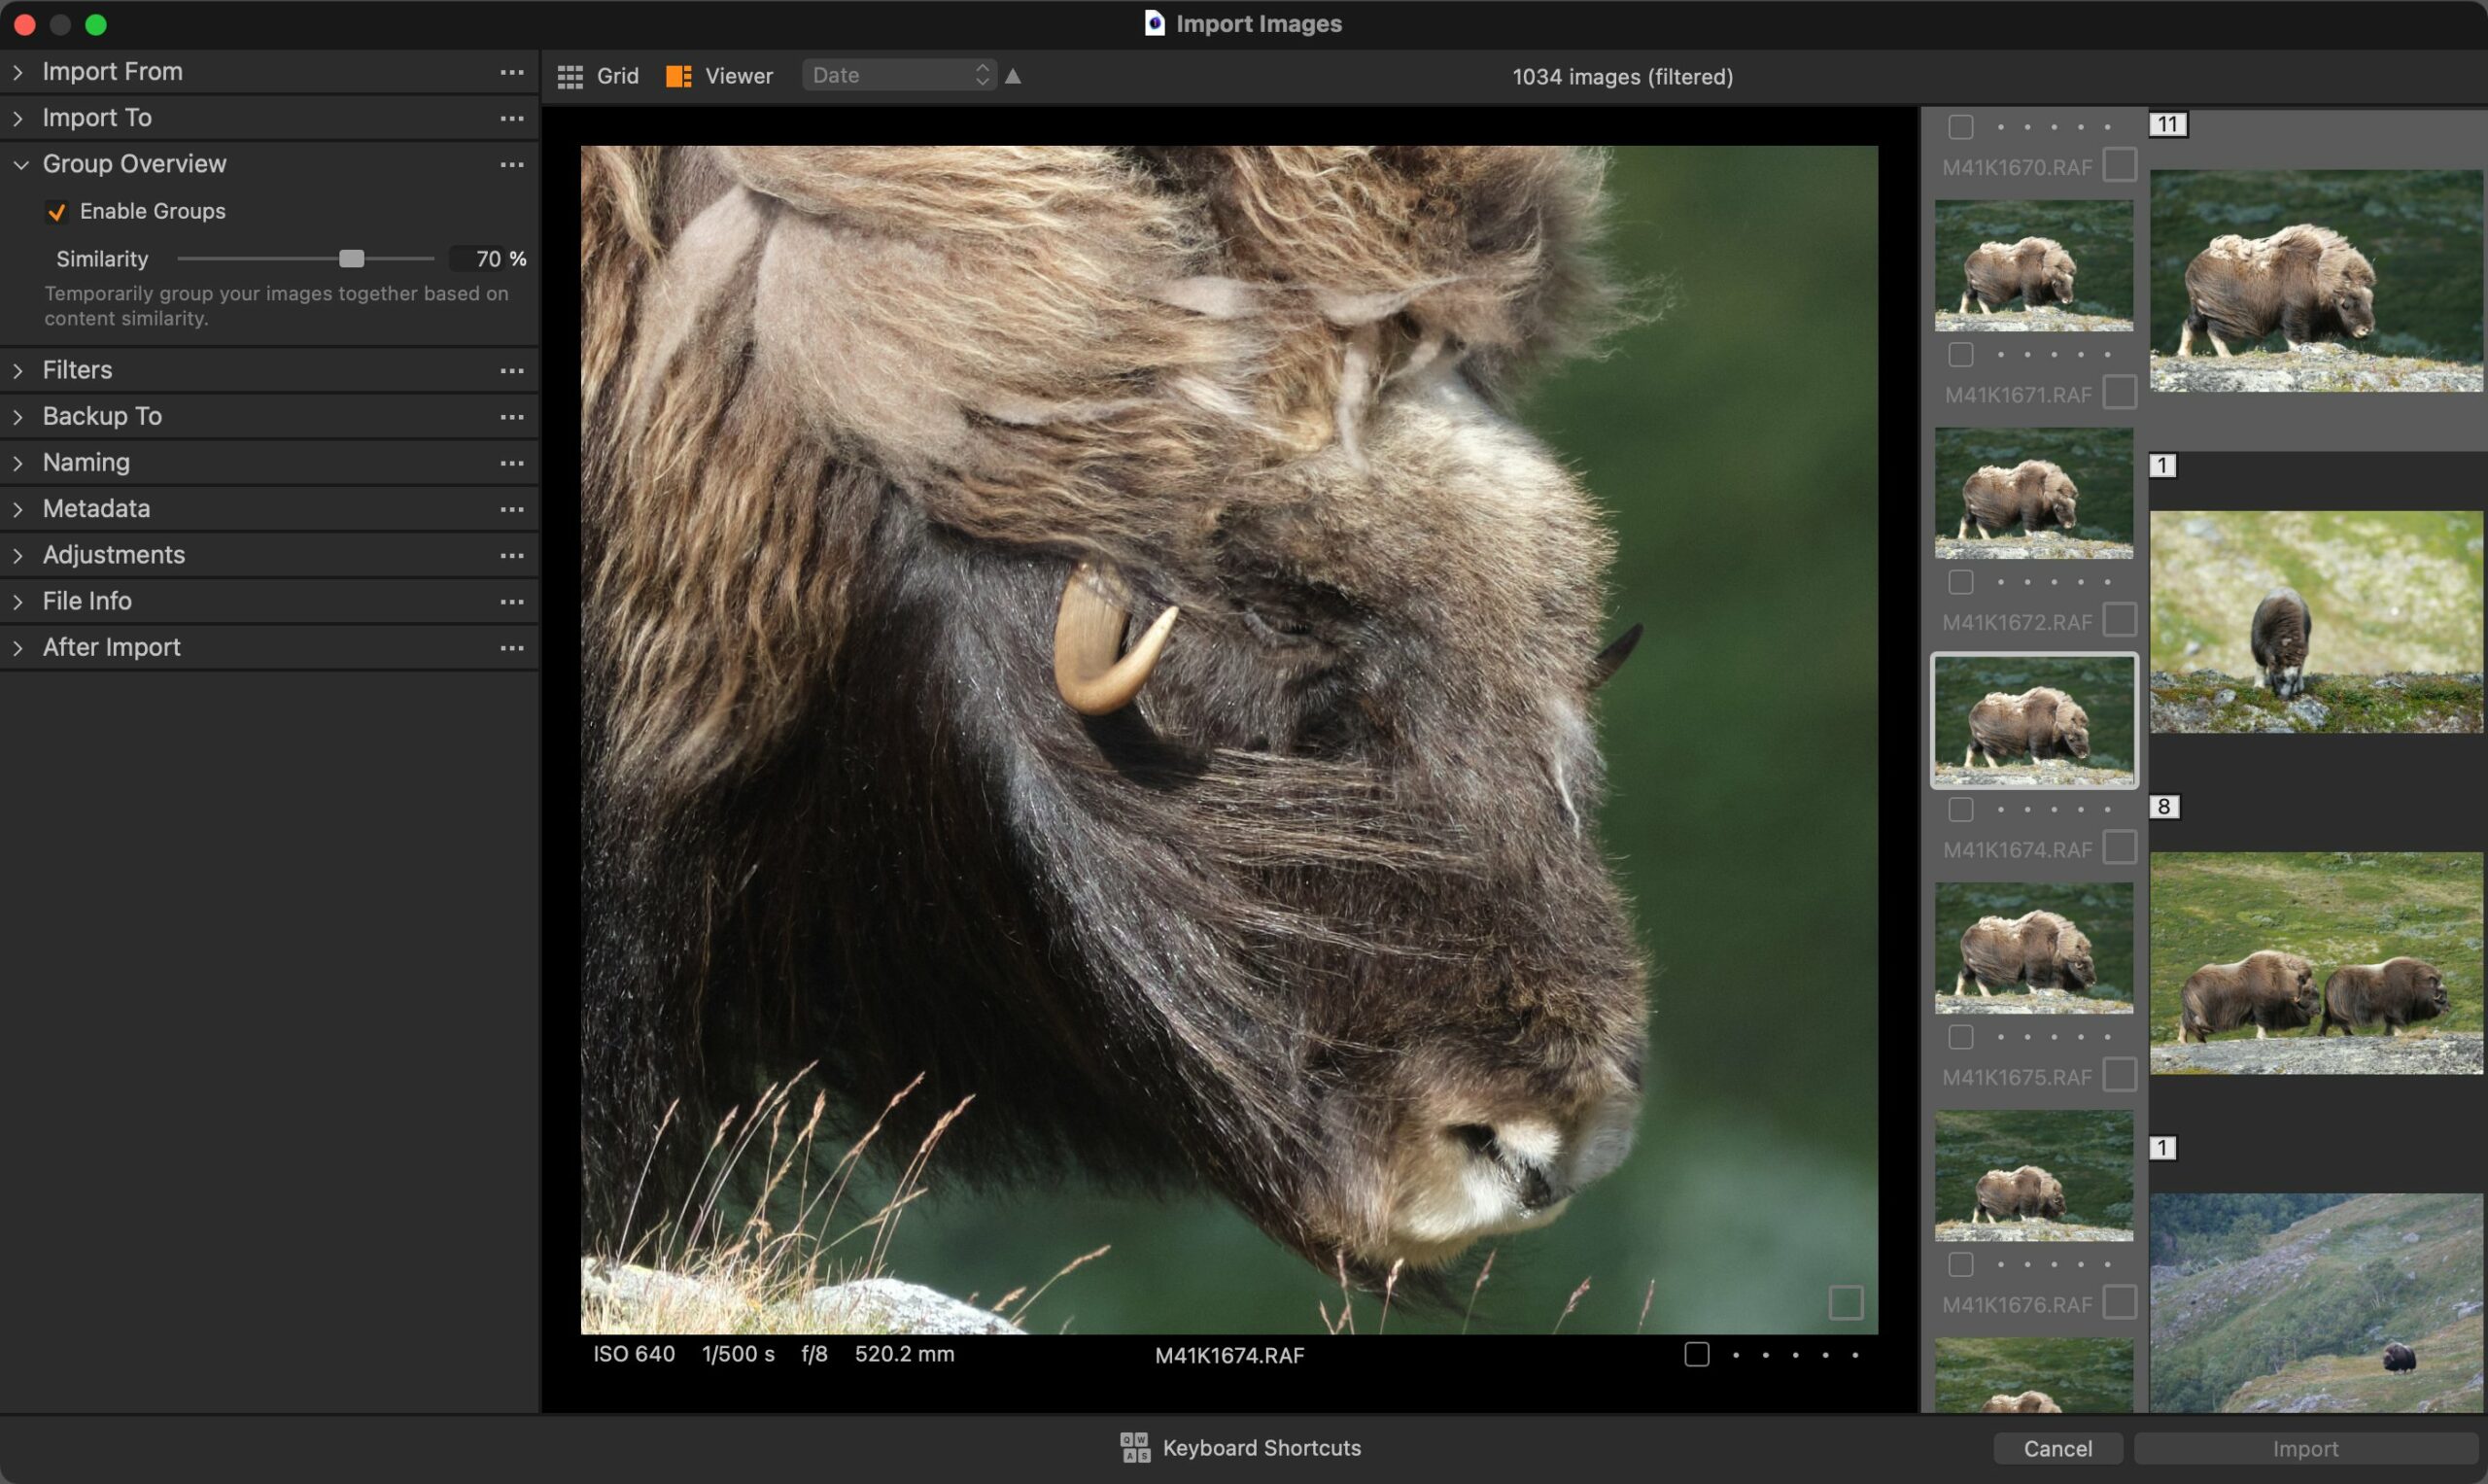The image size is (2488, 1484).
Task: Click the Keyboard Shortcuts icon
Action: point(1135,1447)
